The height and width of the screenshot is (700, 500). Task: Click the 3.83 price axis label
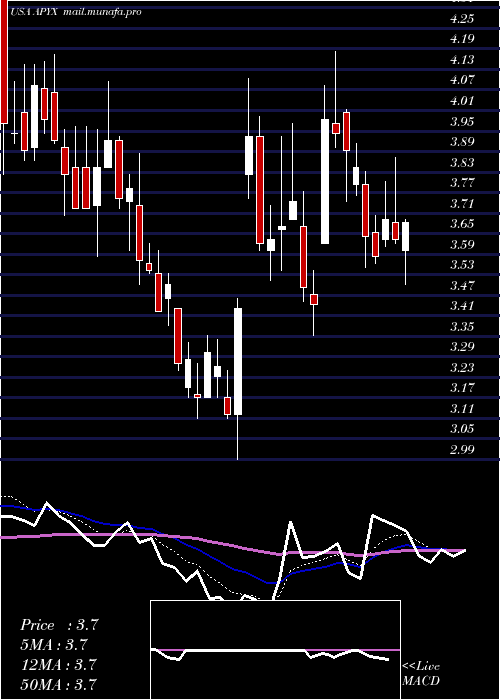pos(462,162)
